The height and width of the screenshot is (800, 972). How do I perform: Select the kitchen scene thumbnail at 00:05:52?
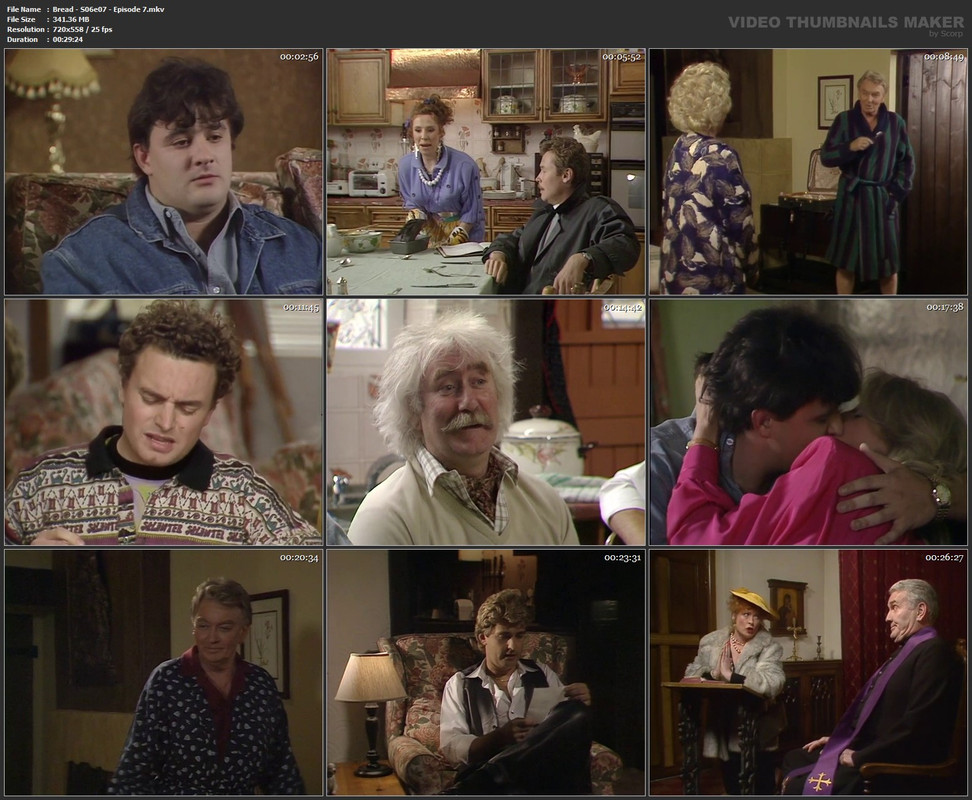[486, 172]
